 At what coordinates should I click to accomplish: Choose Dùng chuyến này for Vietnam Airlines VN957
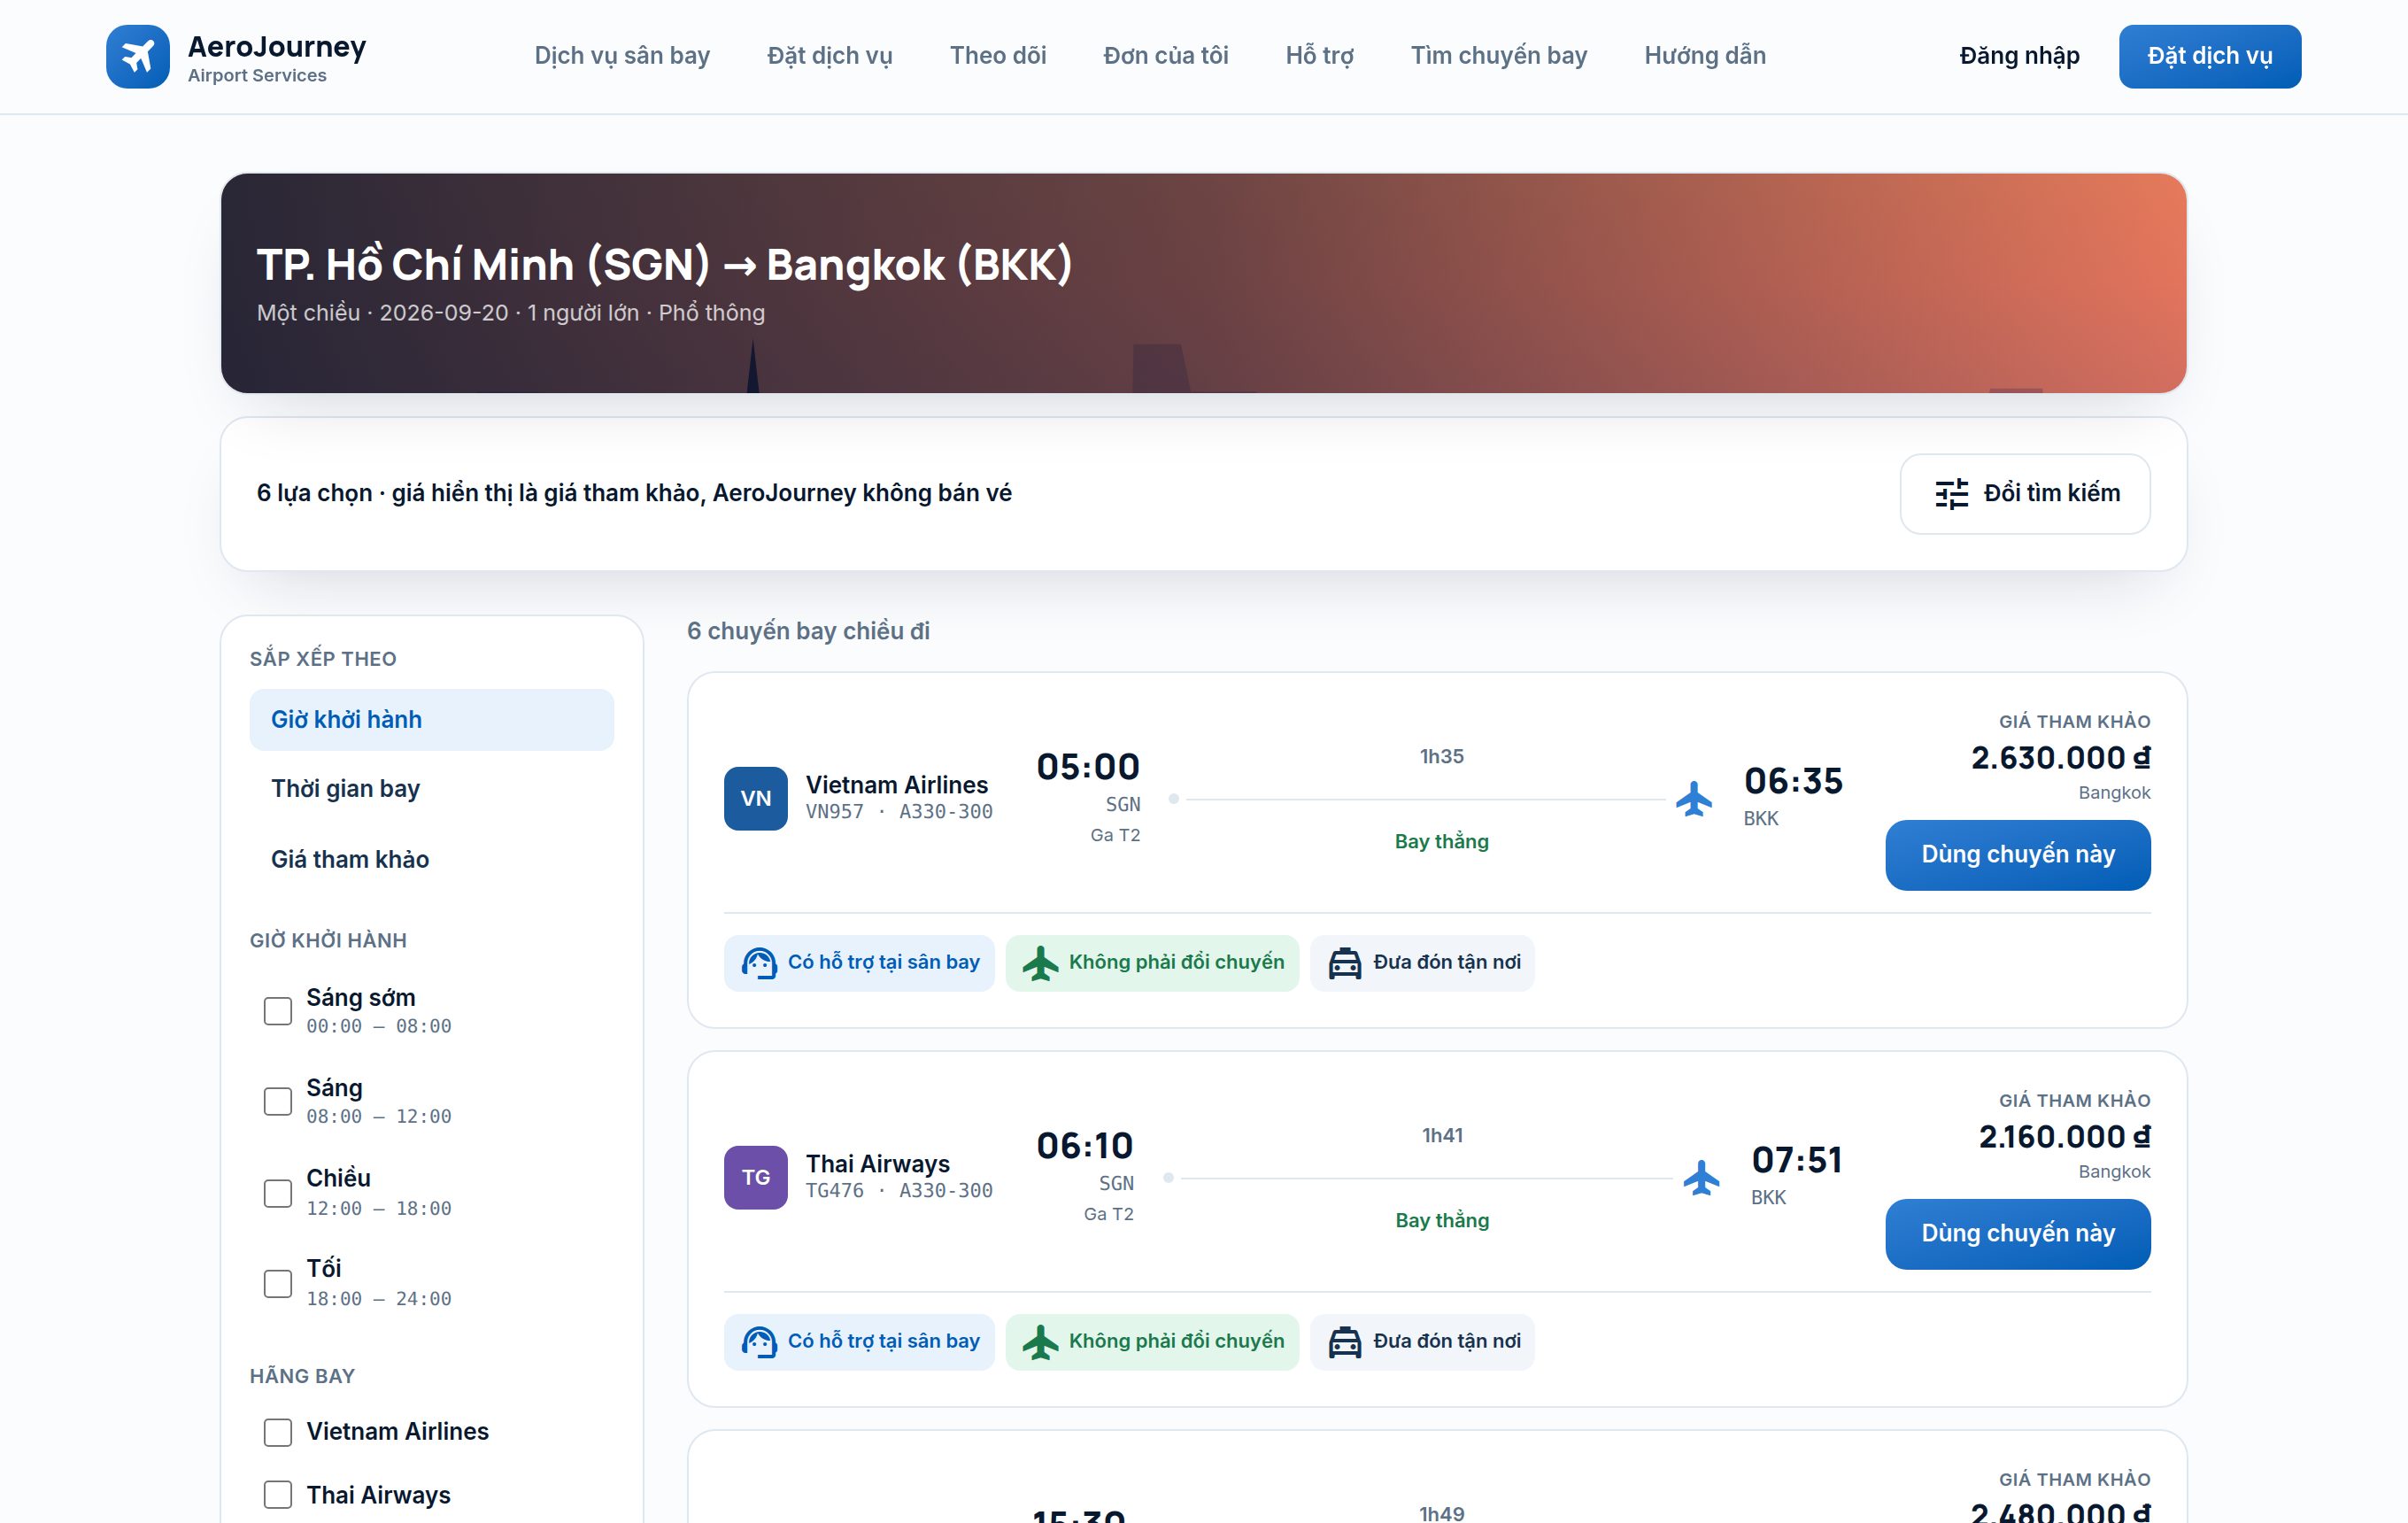2018,855
